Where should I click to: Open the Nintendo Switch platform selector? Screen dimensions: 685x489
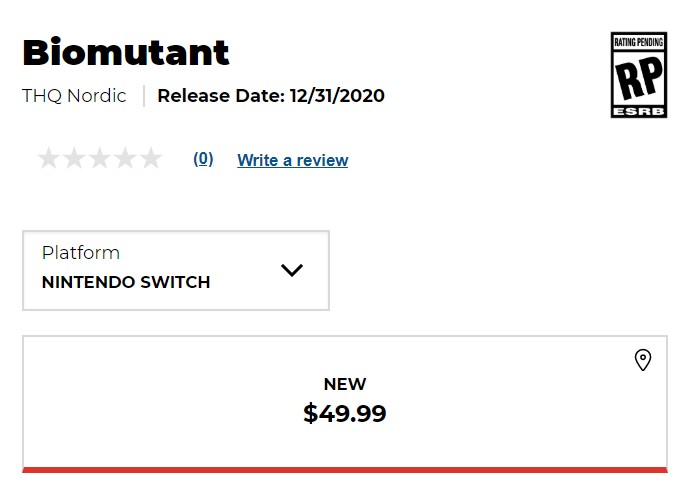tap(176, 271)
